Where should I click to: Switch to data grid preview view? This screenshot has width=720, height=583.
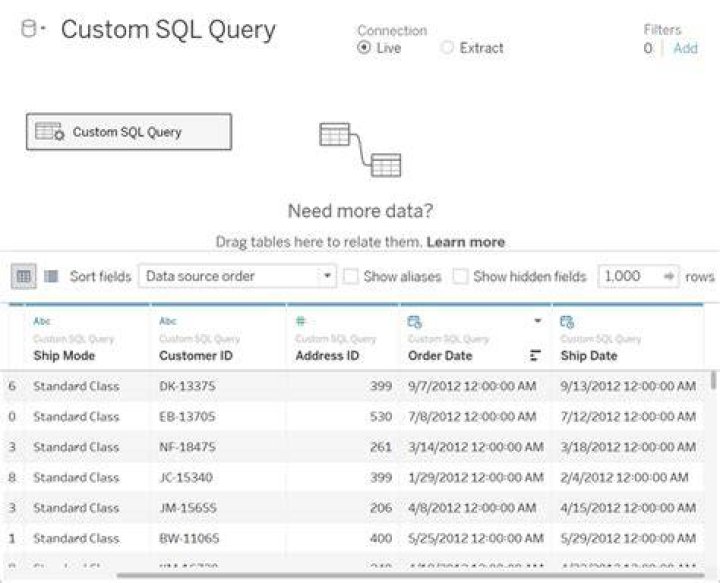coord(23,276)
